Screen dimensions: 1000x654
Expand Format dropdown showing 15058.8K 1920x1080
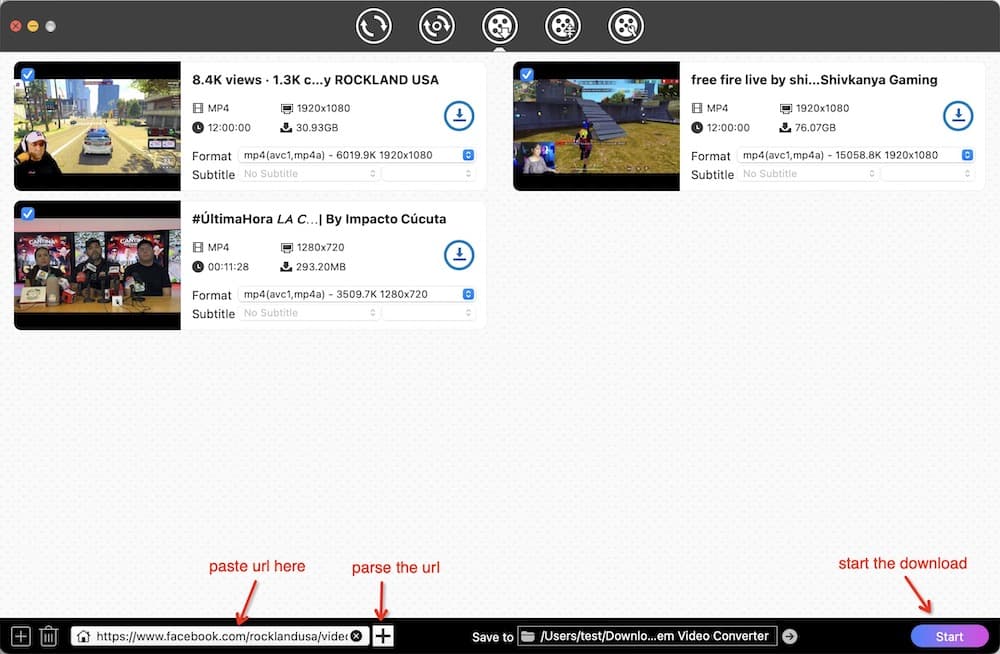pos(855,155)
